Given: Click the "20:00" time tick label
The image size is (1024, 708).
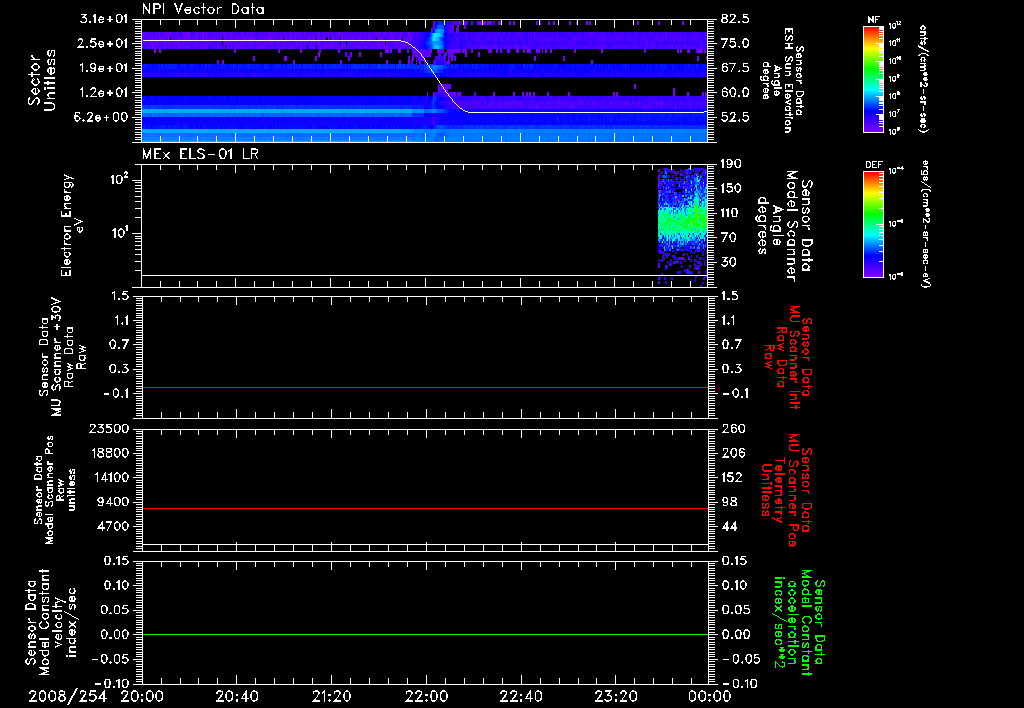Looking at the screenshot, I should click(x=142, y=696).
